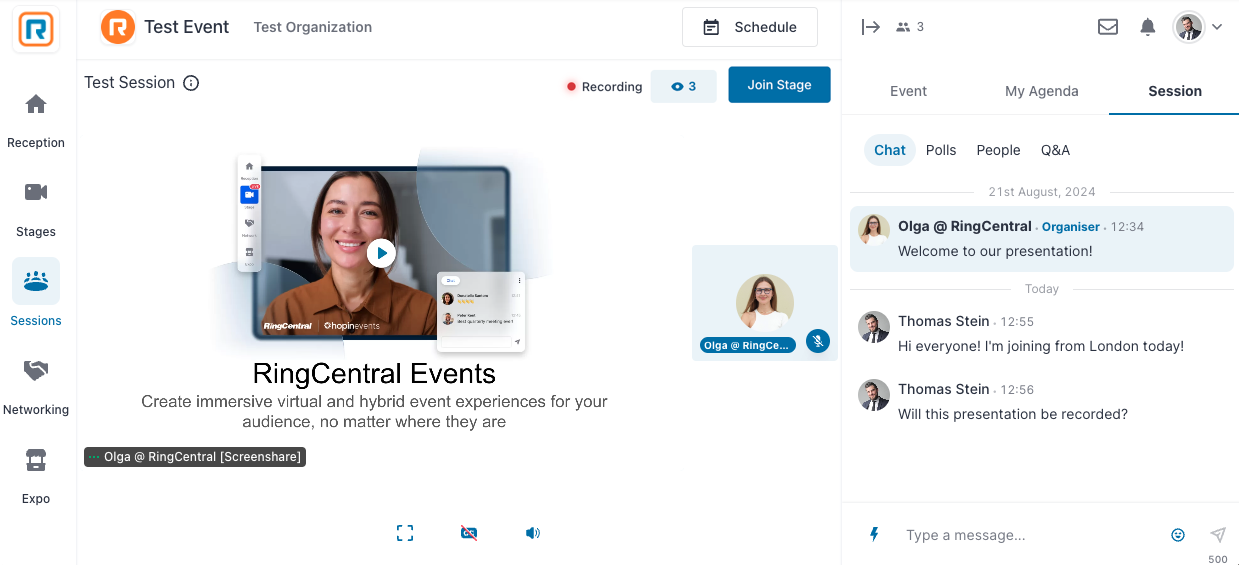Open Stages from the sidebar
The image size is (1239, 565).
coord(36,209)
